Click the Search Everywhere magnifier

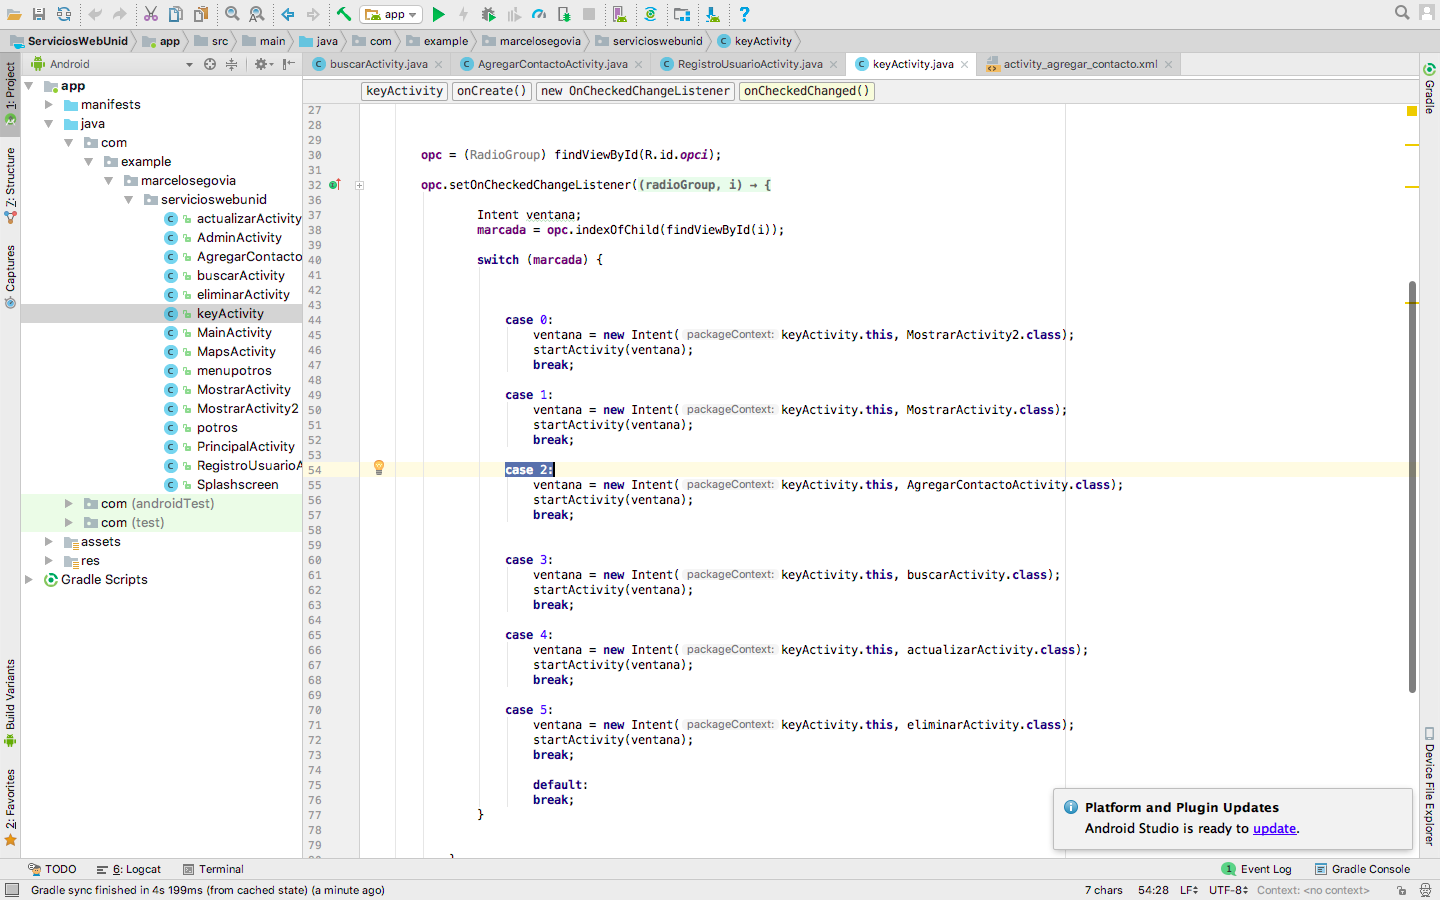[x=1402, y=13]
